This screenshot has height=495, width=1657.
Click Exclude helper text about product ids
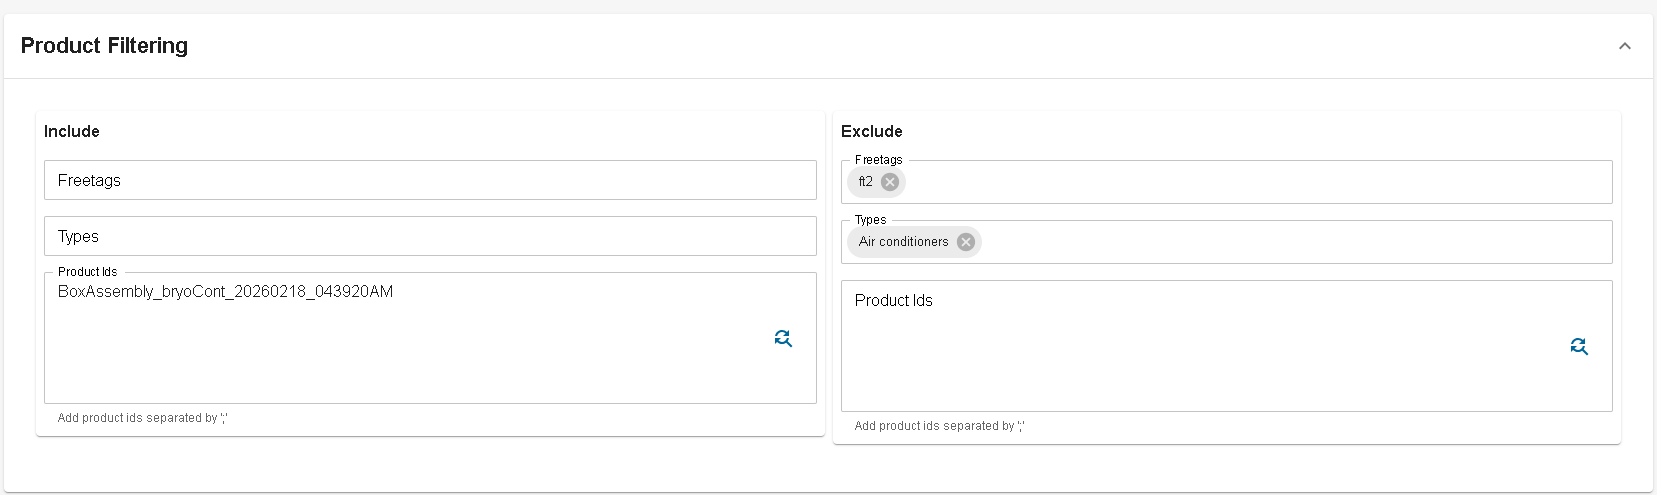pos(939,426)
